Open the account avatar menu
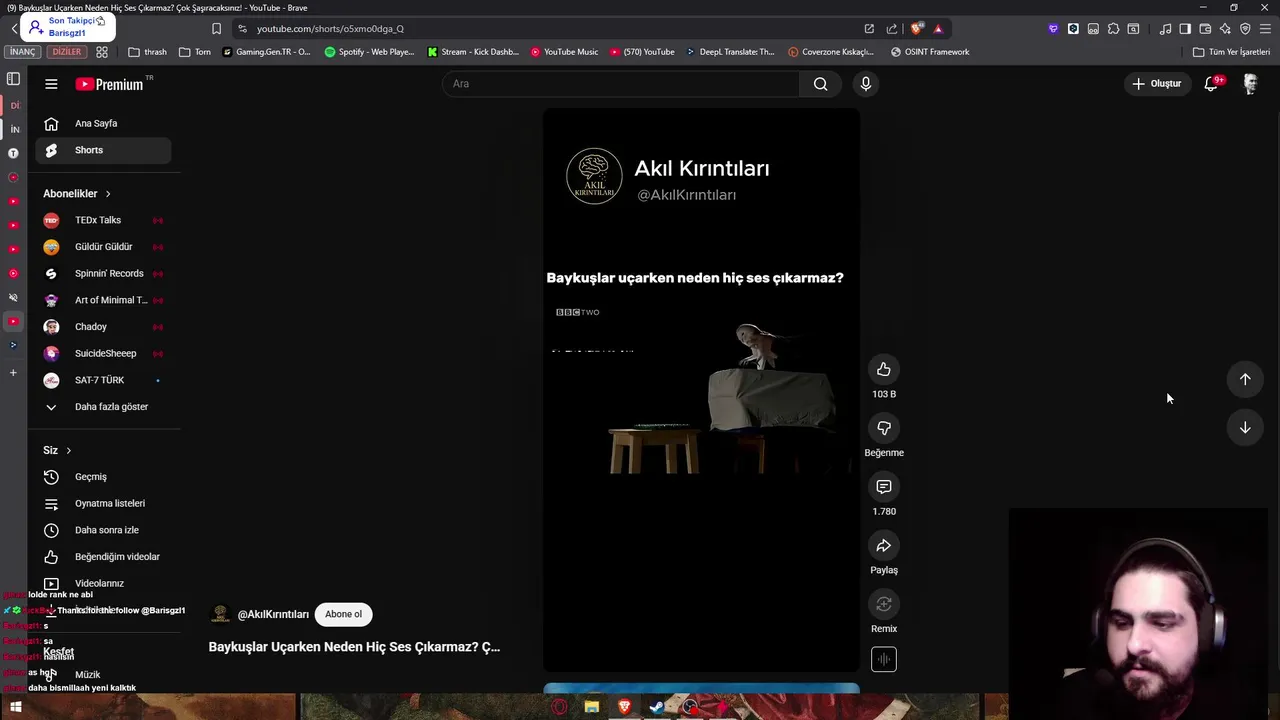 click(x=1250, y=84)
